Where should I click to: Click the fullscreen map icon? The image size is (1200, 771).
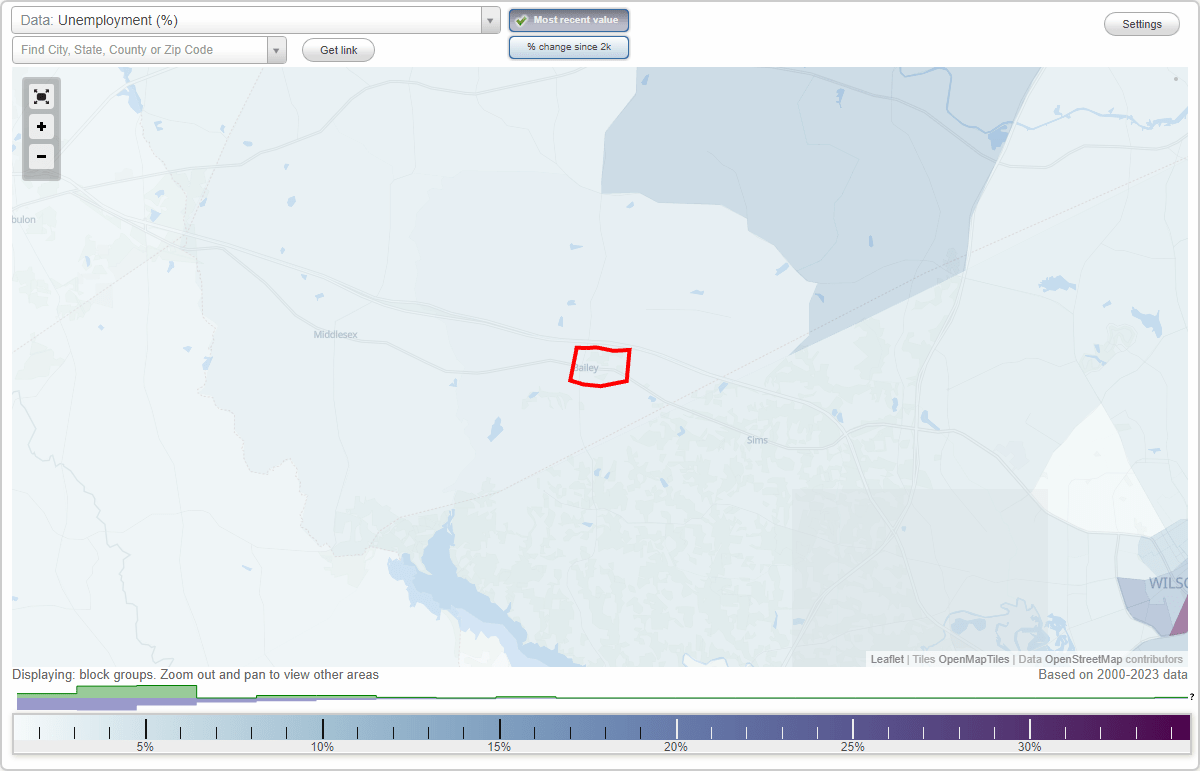[x=41, y=96]
